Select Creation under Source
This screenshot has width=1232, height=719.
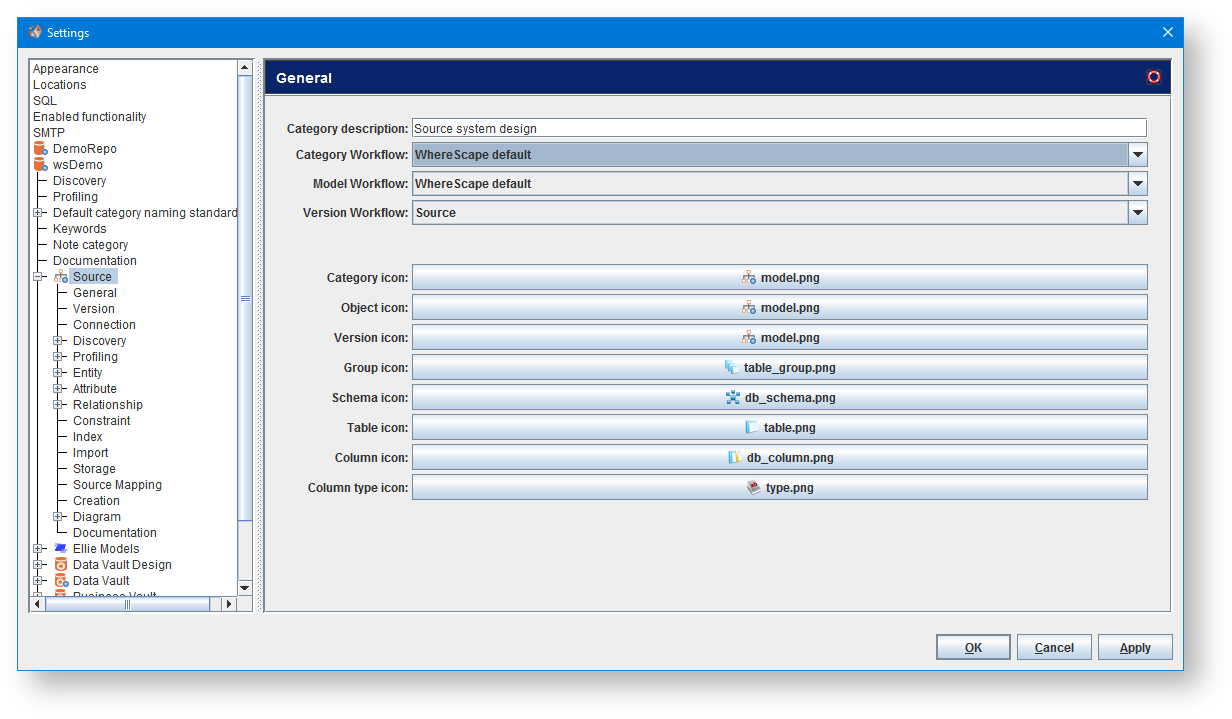coord(96,501)
